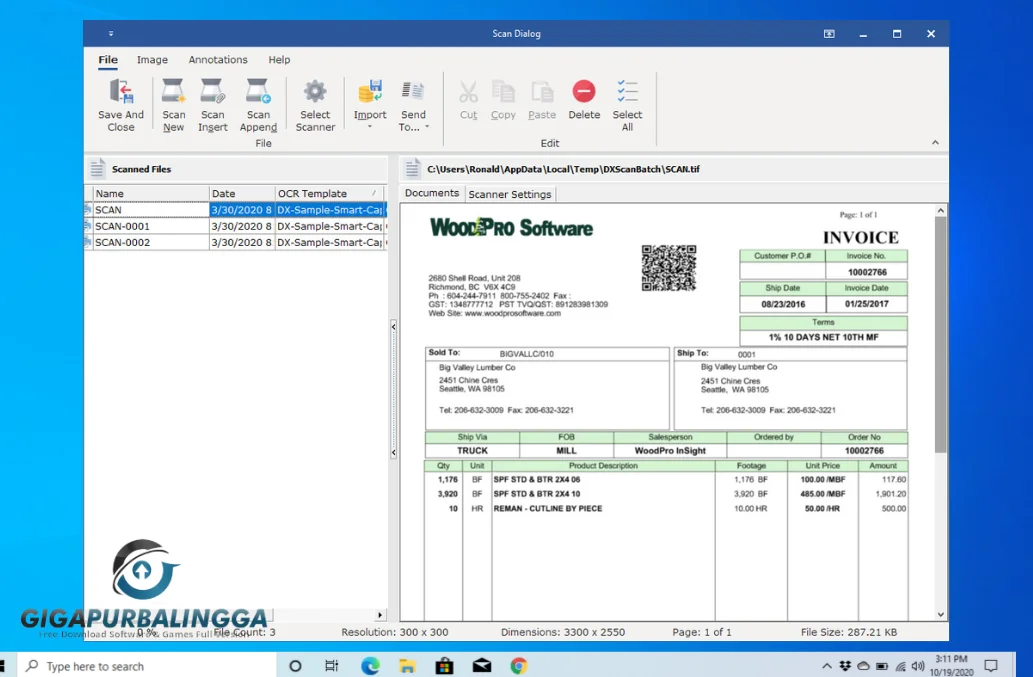Expand the Send To dropdown arrow
Screen dimensions: 1033x677
pyautogui.click(x=427, y=126)
